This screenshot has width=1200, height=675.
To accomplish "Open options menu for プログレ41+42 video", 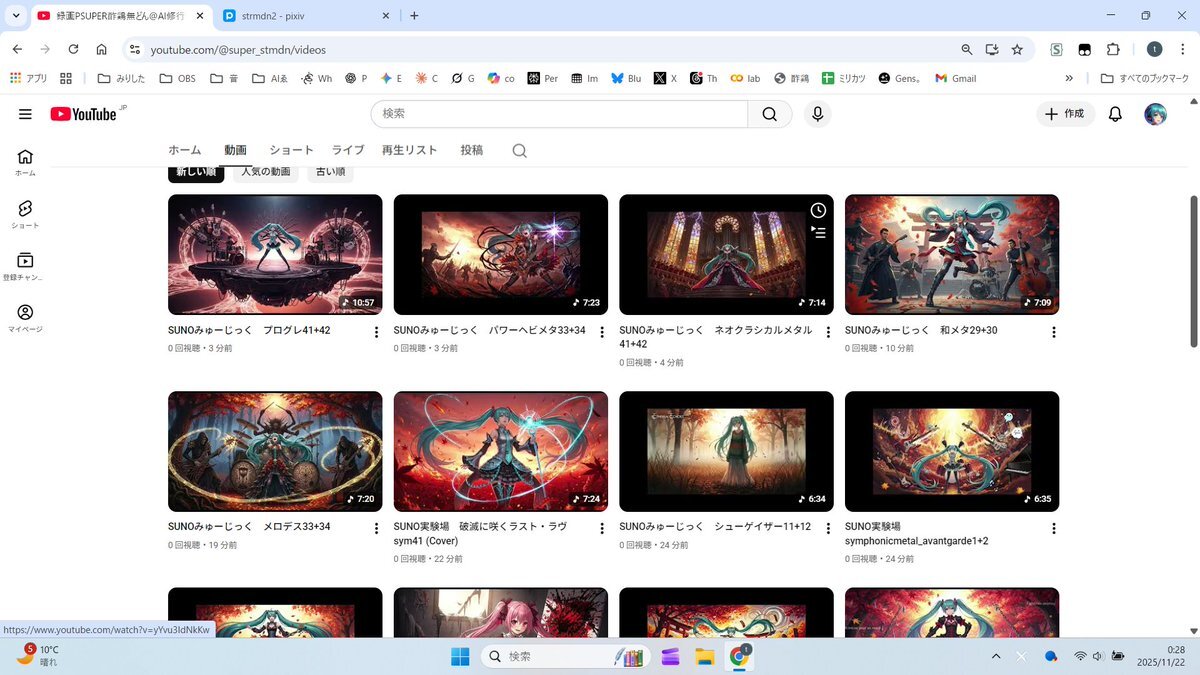I will tap(377, 332).
